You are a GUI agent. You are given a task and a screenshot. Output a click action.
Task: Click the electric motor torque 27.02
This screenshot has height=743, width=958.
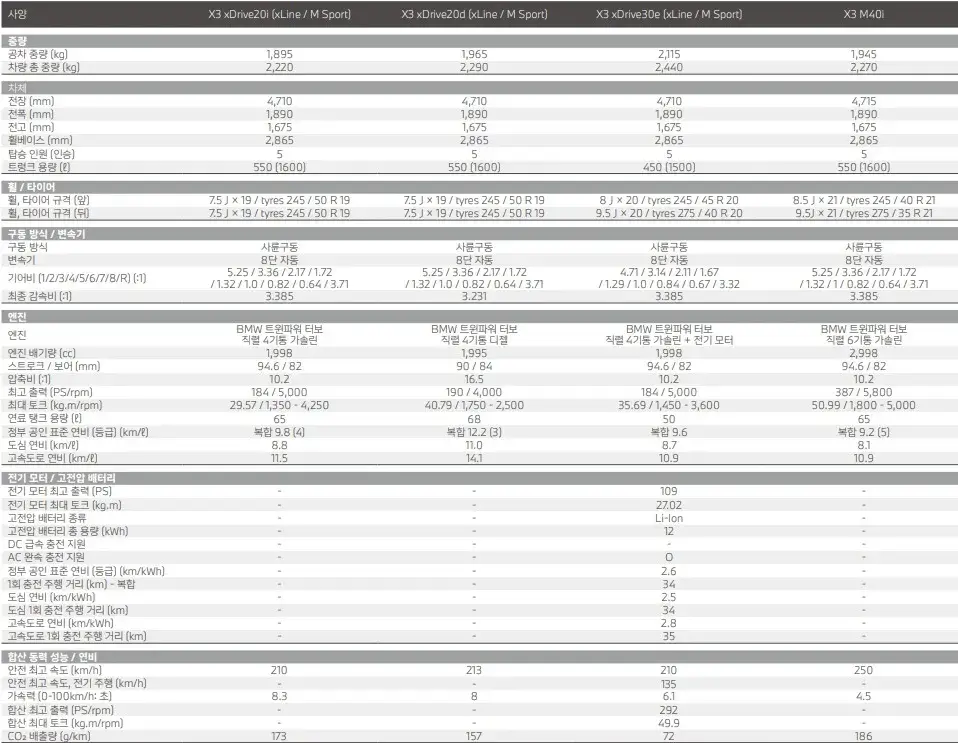pos(669,505)
